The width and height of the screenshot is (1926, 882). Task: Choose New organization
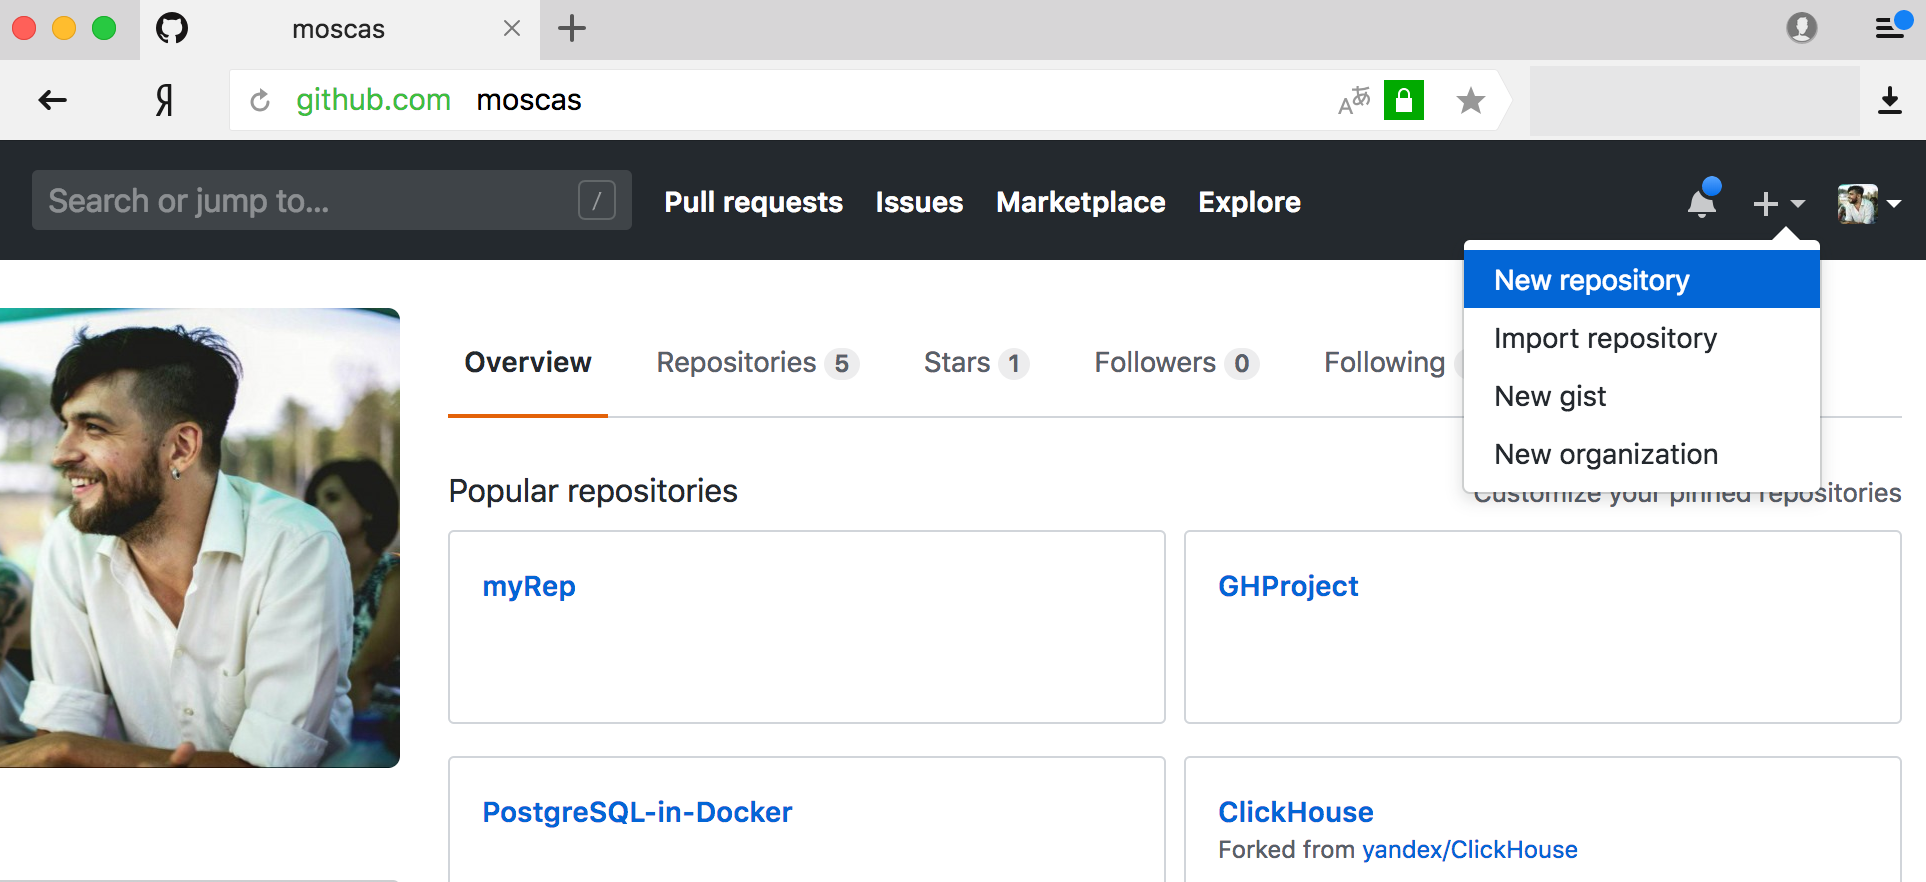pyautogui.click(x=1642, y=454)
